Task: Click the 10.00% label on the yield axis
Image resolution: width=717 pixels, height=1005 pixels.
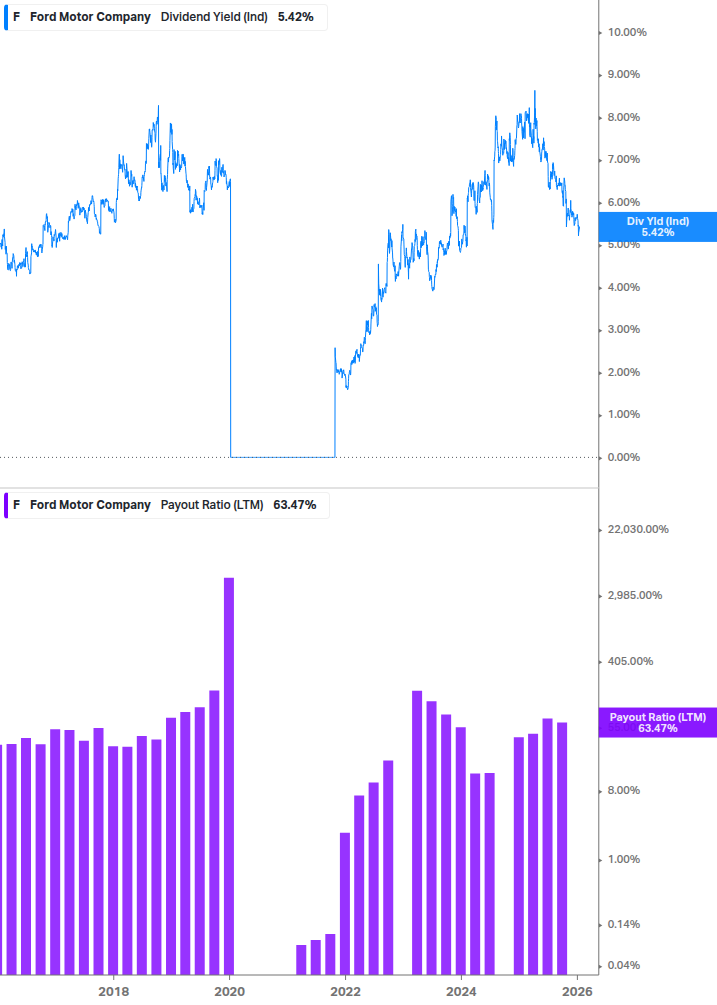Action: point(627,32)
